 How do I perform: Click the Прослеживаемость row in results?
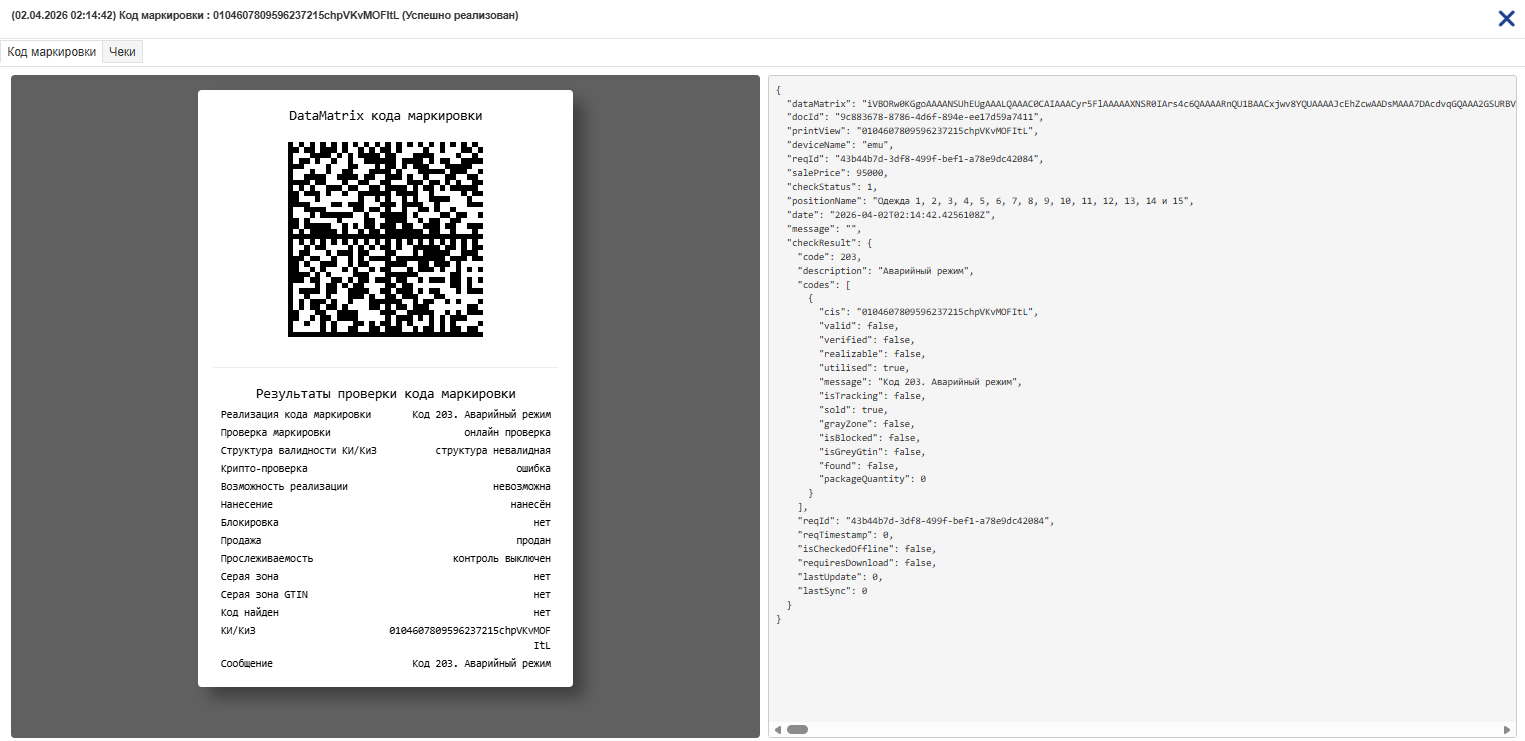(385, 558)
